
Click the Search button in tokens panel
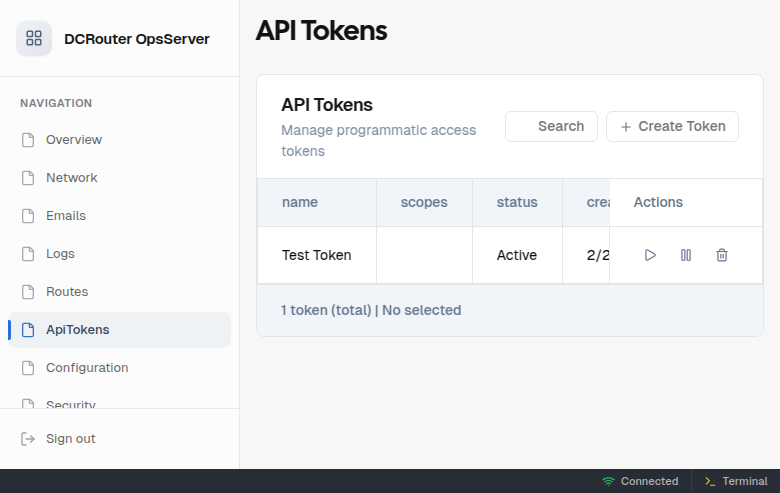pos(551,126)
